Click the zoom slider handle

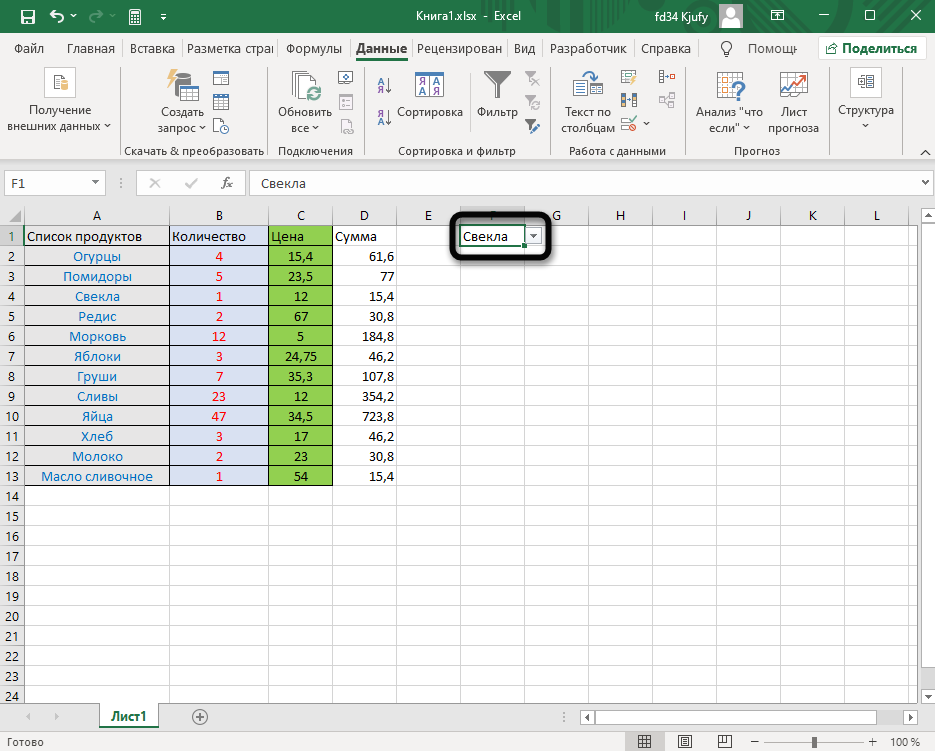point(813,742)
